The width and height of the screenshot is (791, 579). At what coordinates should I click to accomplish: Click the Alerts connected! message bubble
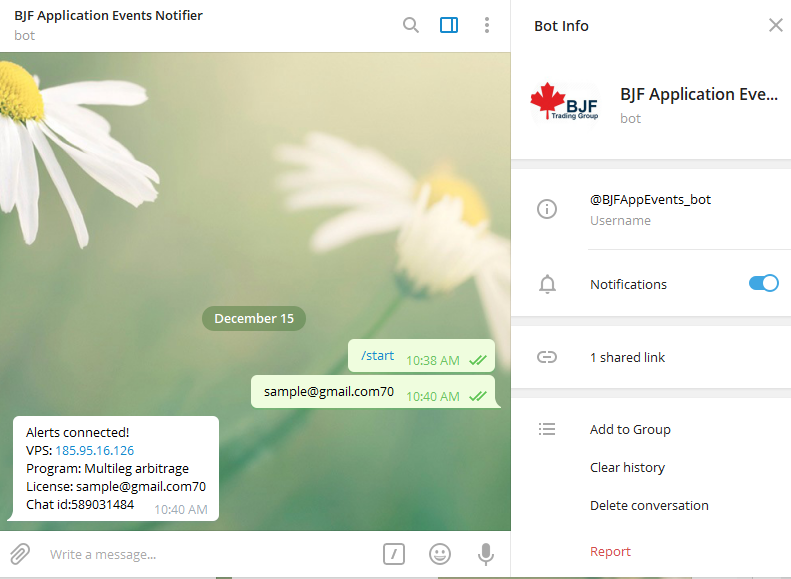(116, 468)
